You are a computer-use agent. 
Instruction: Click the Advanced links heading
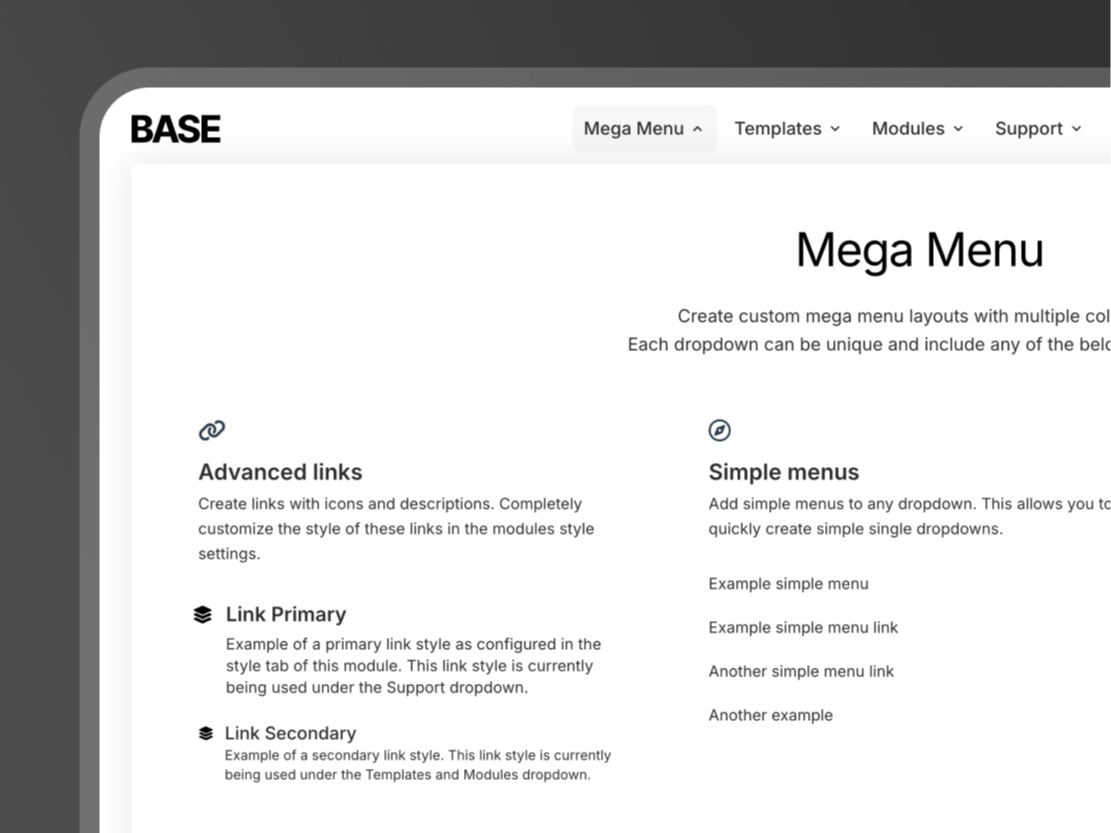(280, 471)
